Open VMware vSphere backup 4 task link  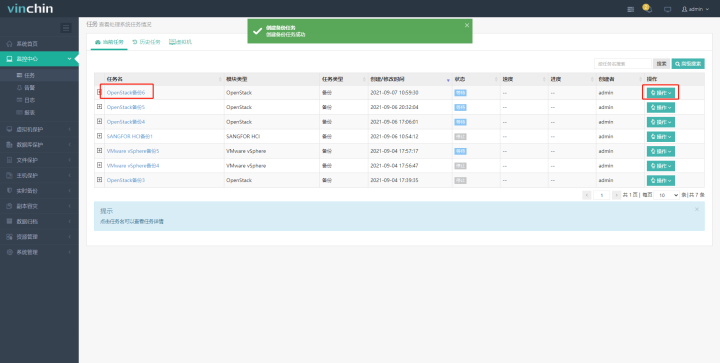133,166
